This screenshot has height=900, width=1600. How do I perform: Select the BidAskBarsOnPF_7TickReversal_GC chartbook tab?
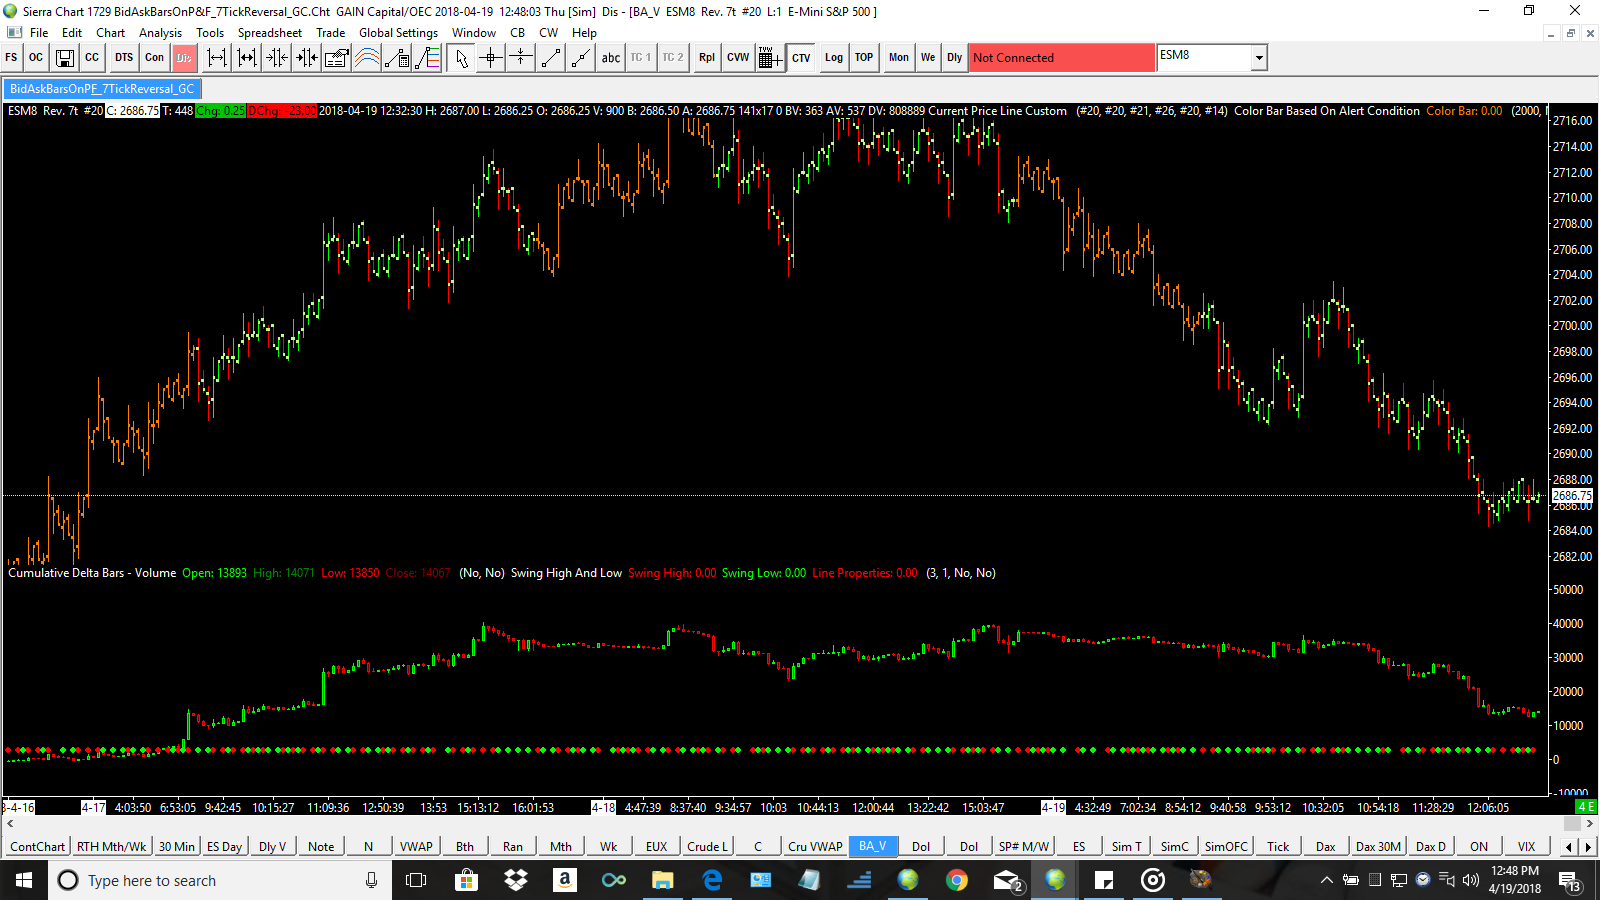point(102,89)
